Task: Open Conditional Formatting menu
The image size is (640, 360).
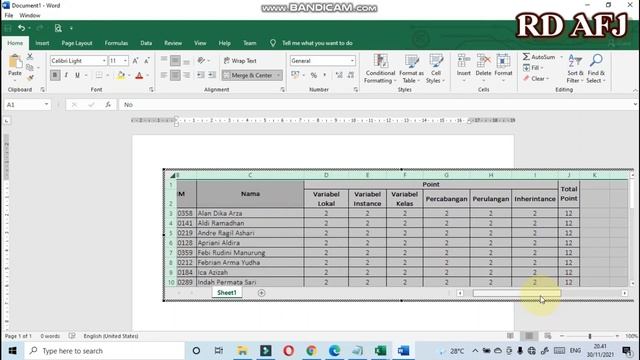Action: click(x=380, y=69)
